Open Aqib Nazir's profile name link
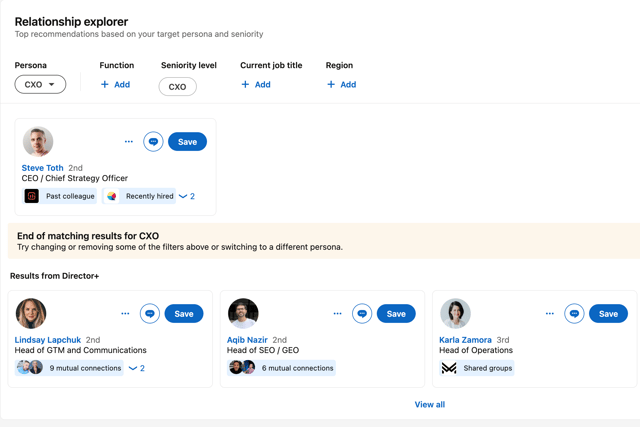 [x=247, y=340]
